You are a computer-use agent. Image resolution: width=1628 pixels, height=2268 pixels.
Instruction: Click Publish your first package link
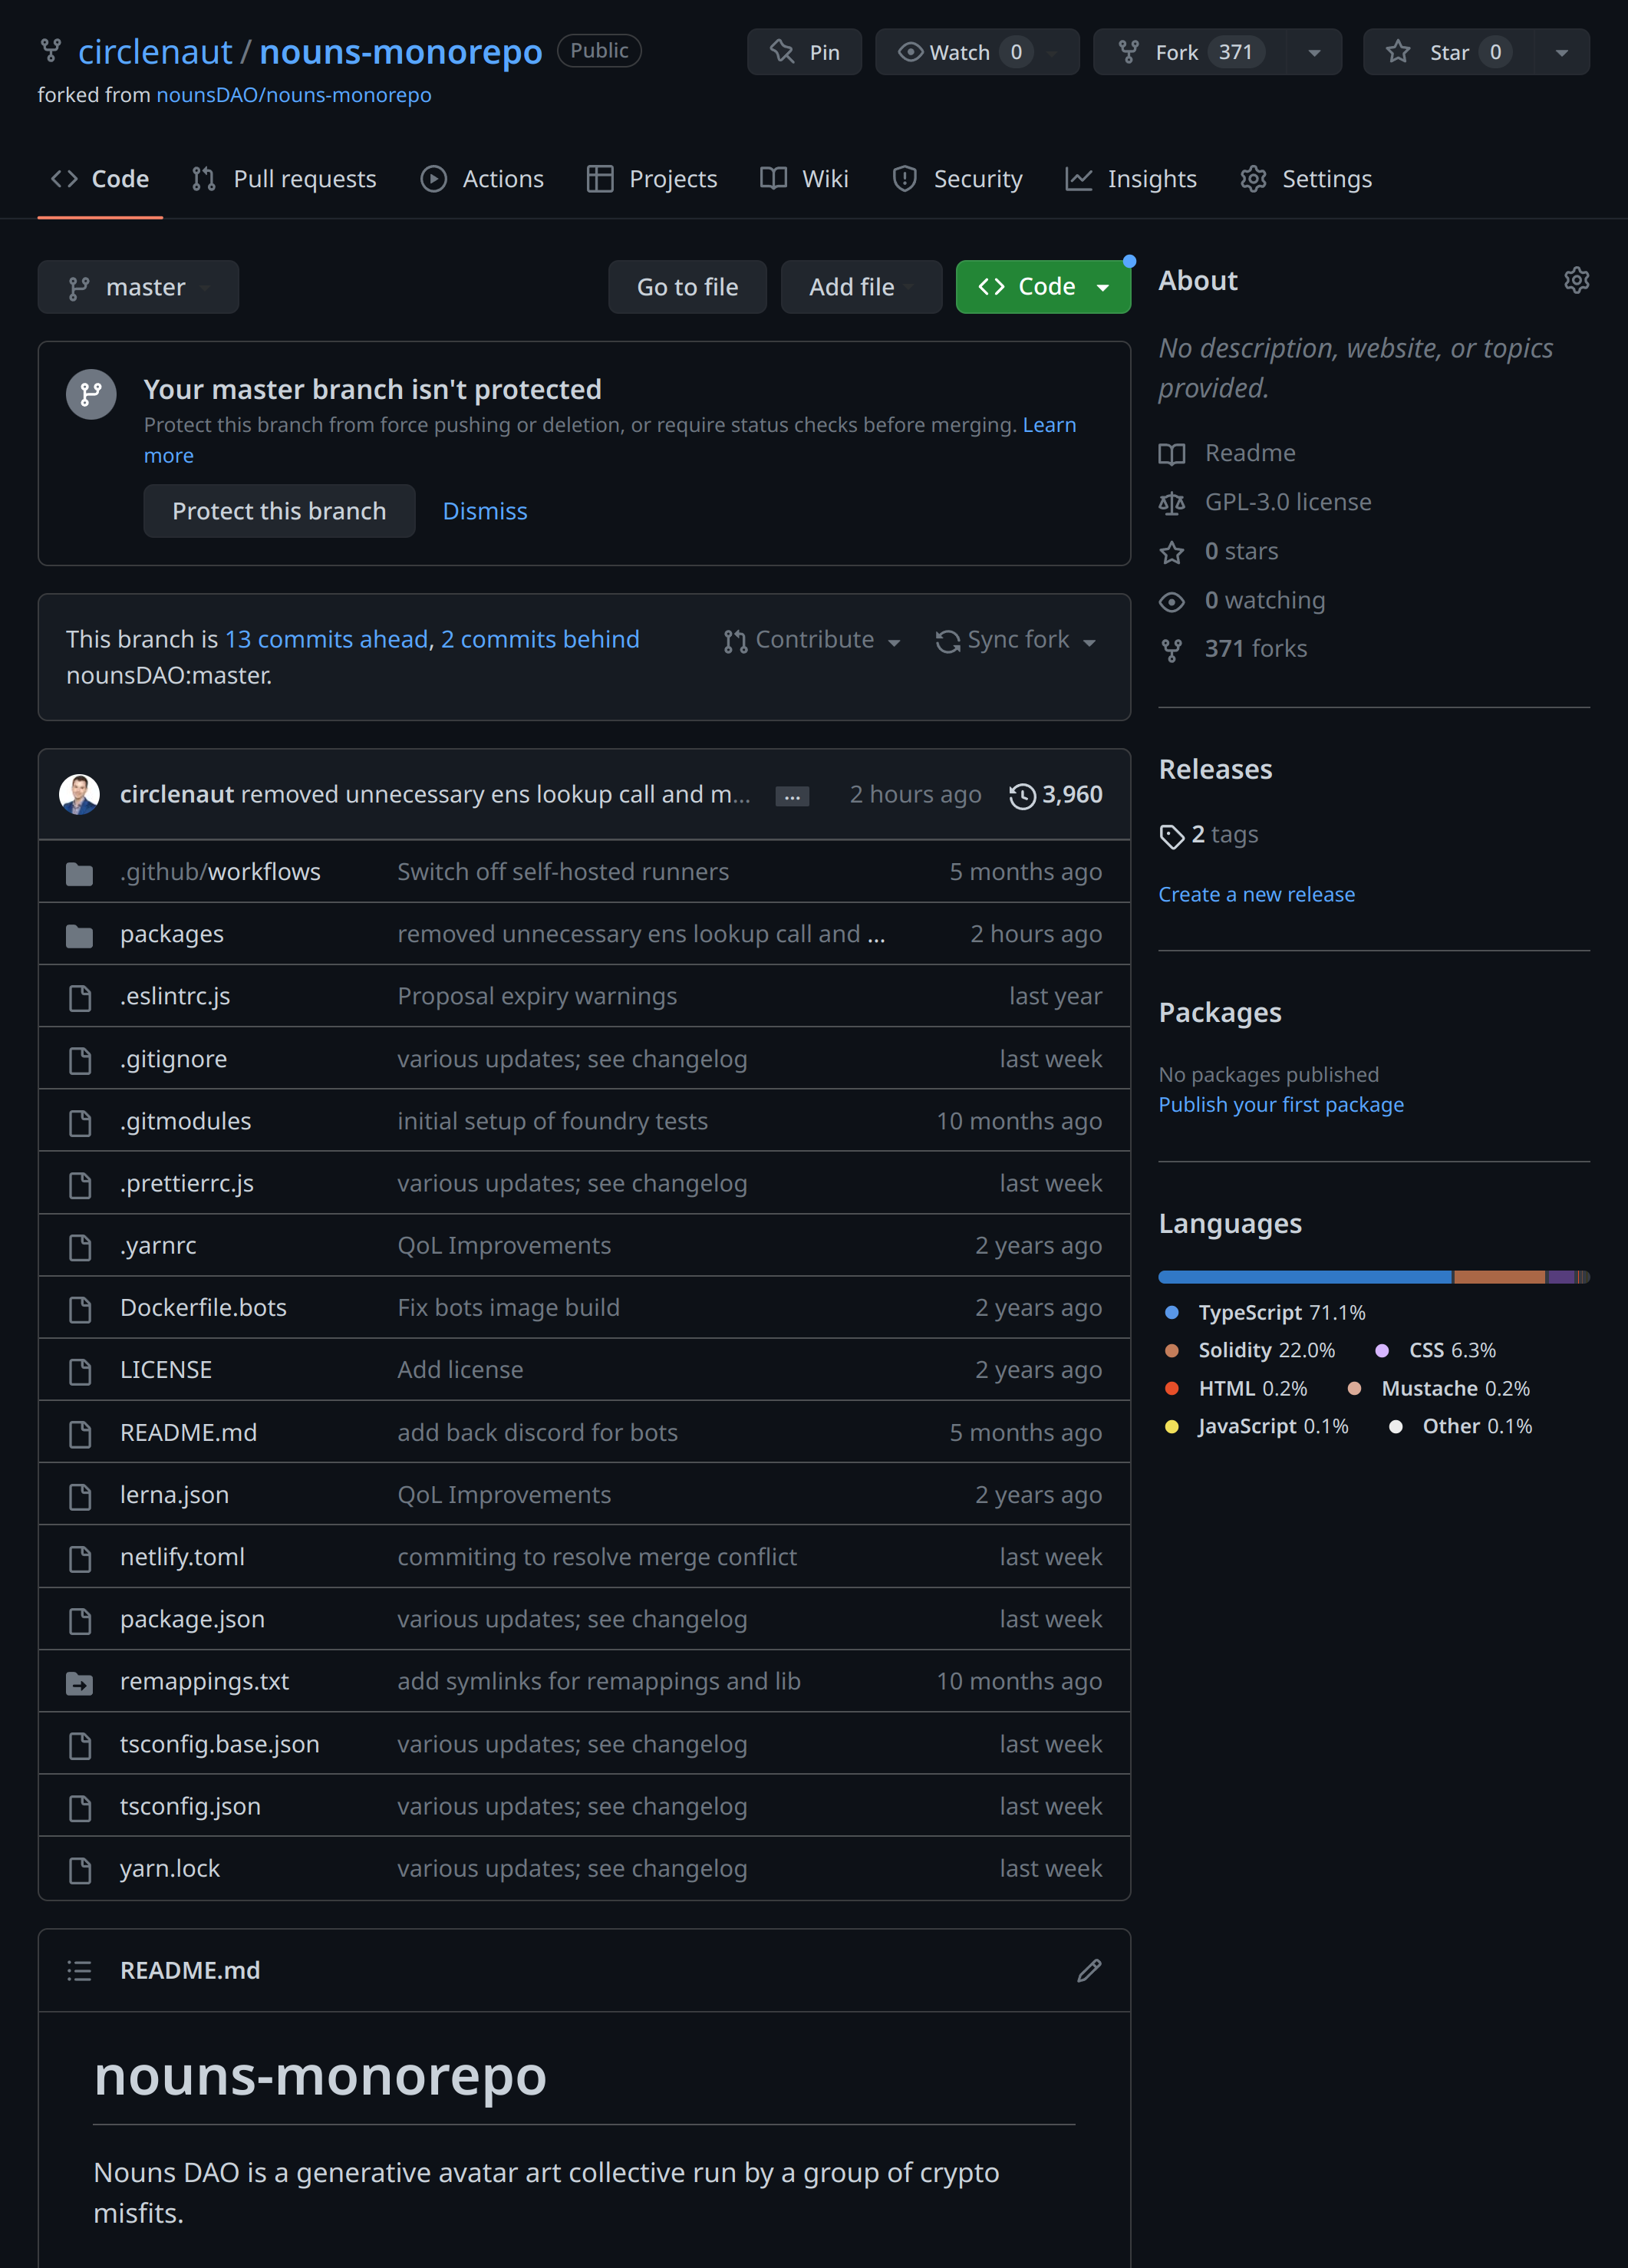point(1281,1105)
